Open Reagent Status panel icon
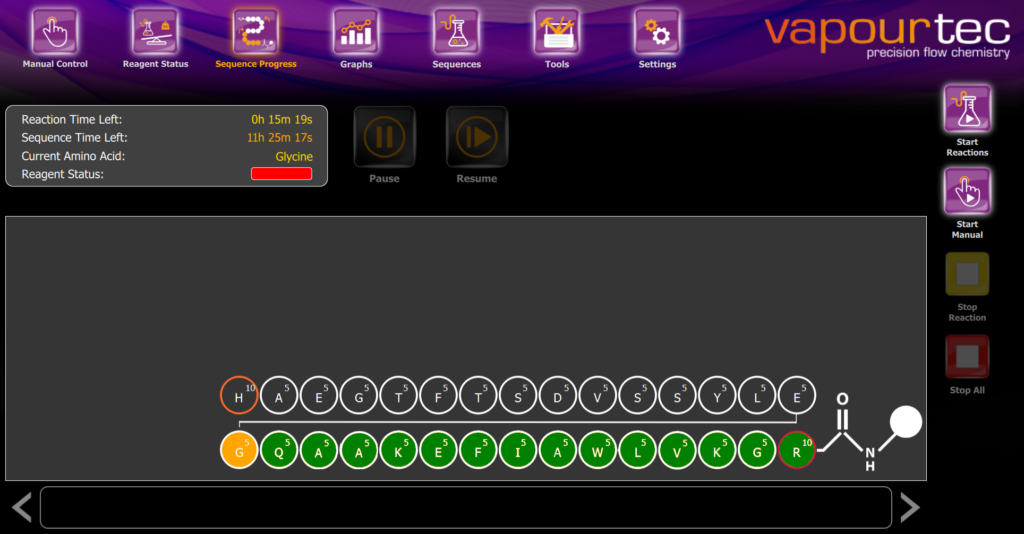The image size is (1024, 534). [x=155, y=32]
